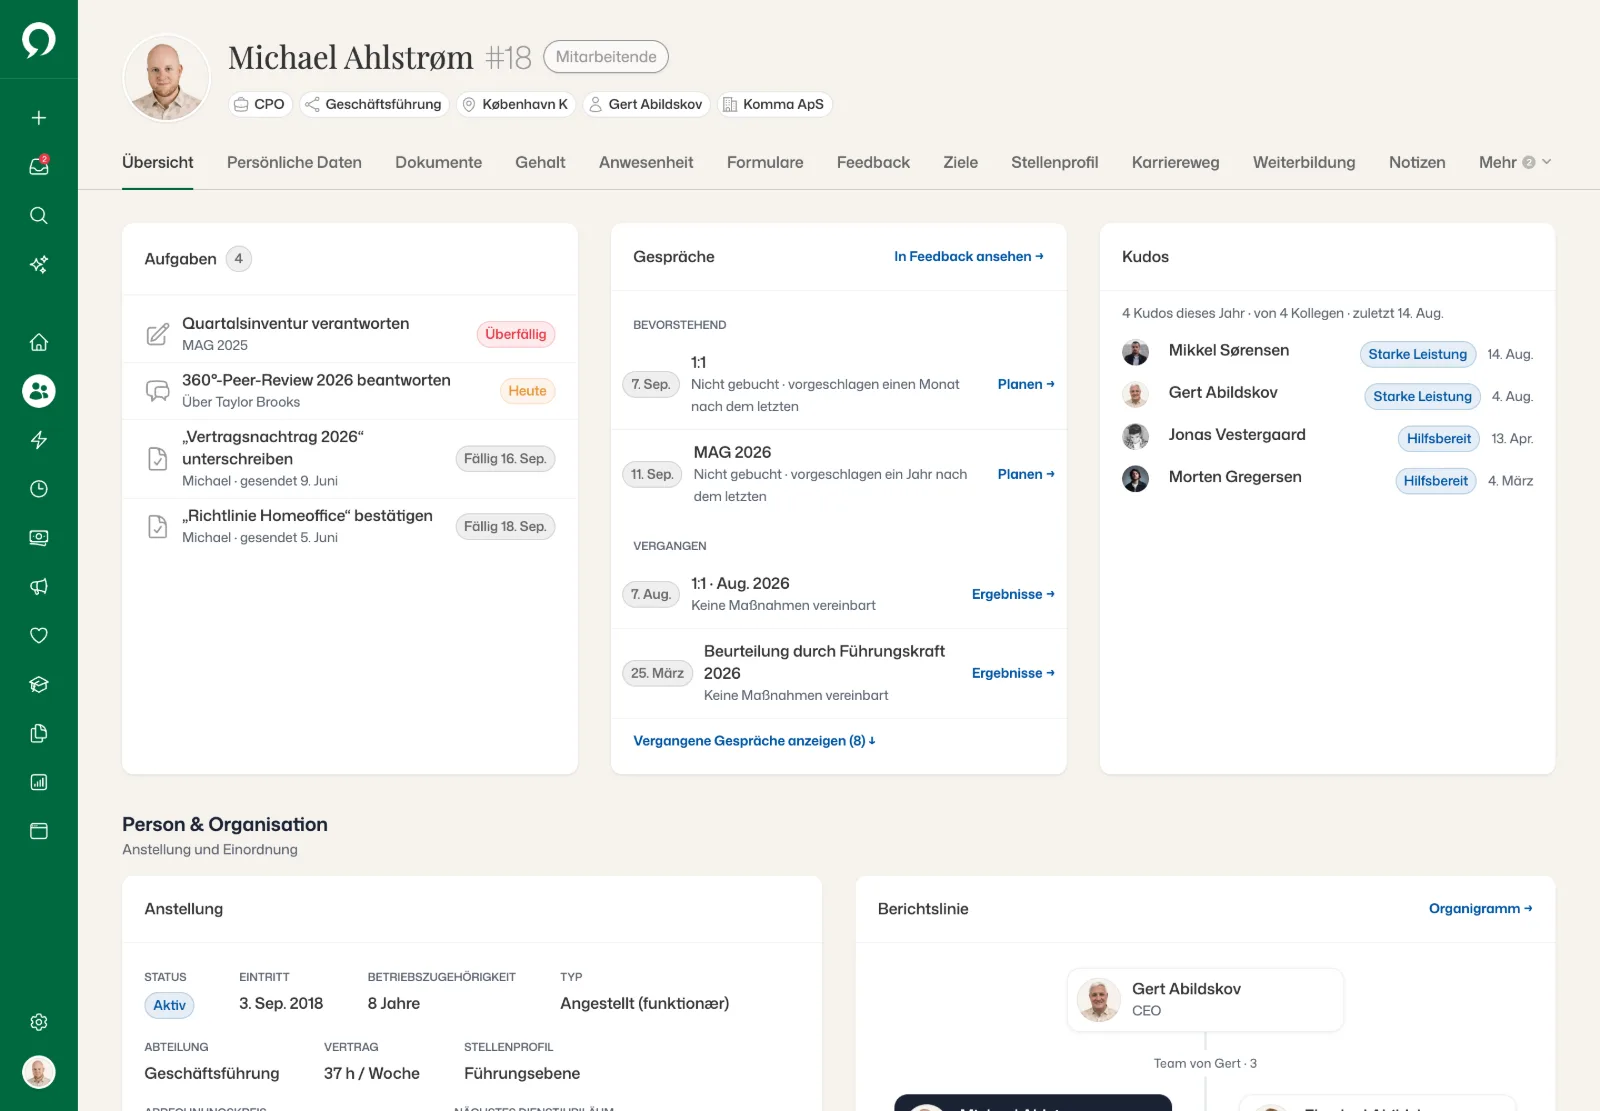
Task: Open the bar chart reports sidebar icon
Action: click(39, 782)
